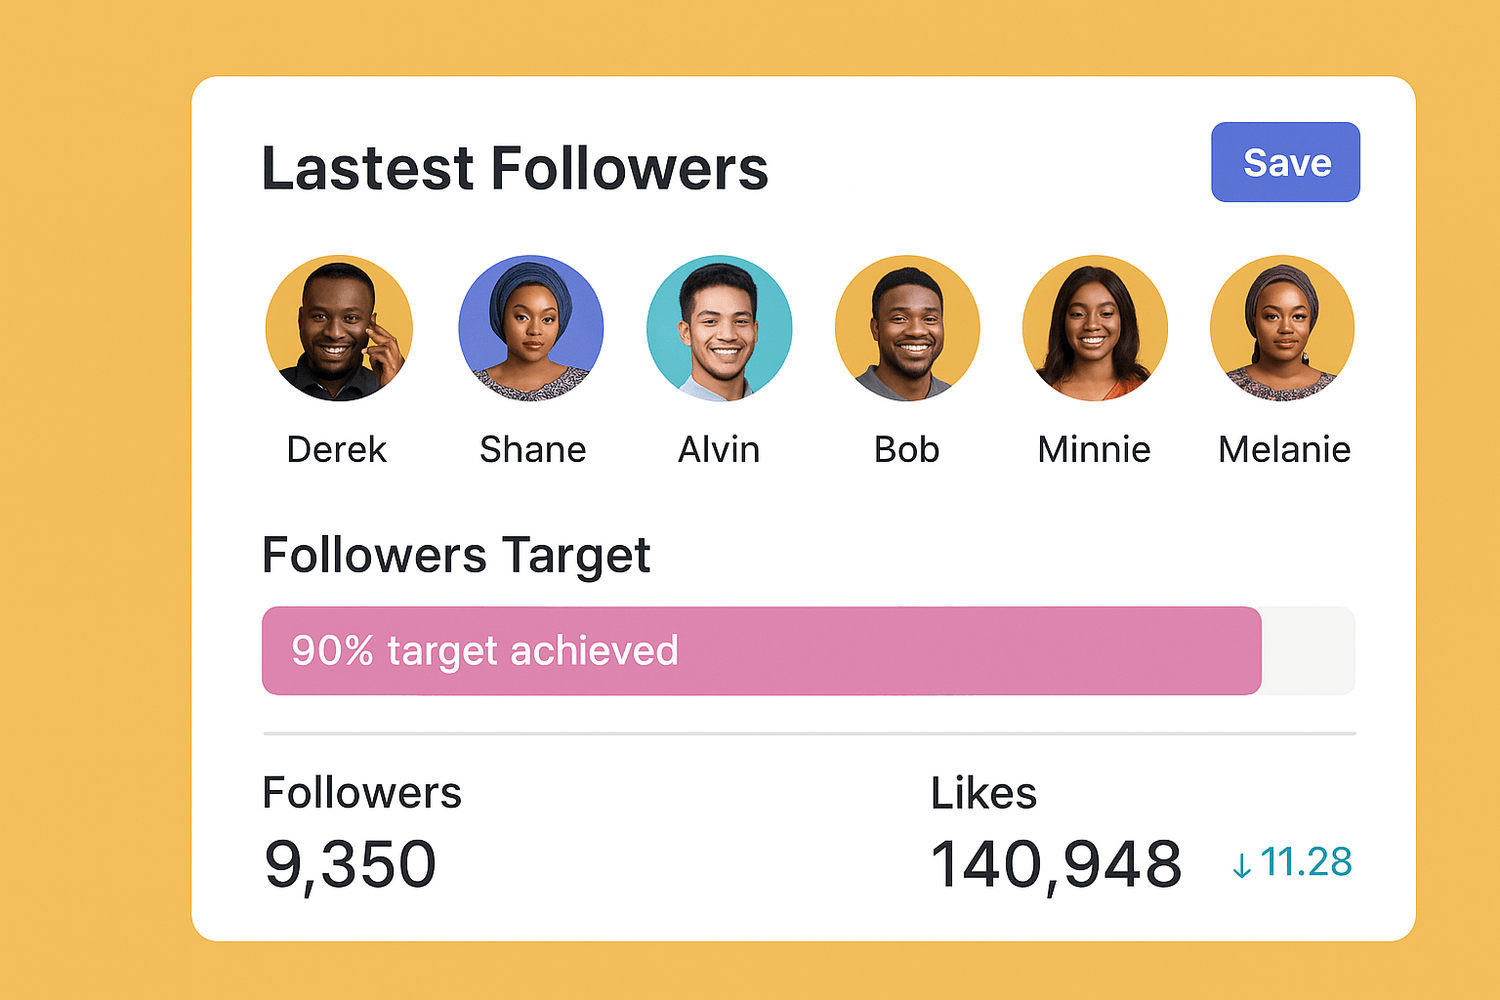The width and height of the screenshot is (1500, 1000).
Task: Click the Bob name label
Action: click(907, 450)
